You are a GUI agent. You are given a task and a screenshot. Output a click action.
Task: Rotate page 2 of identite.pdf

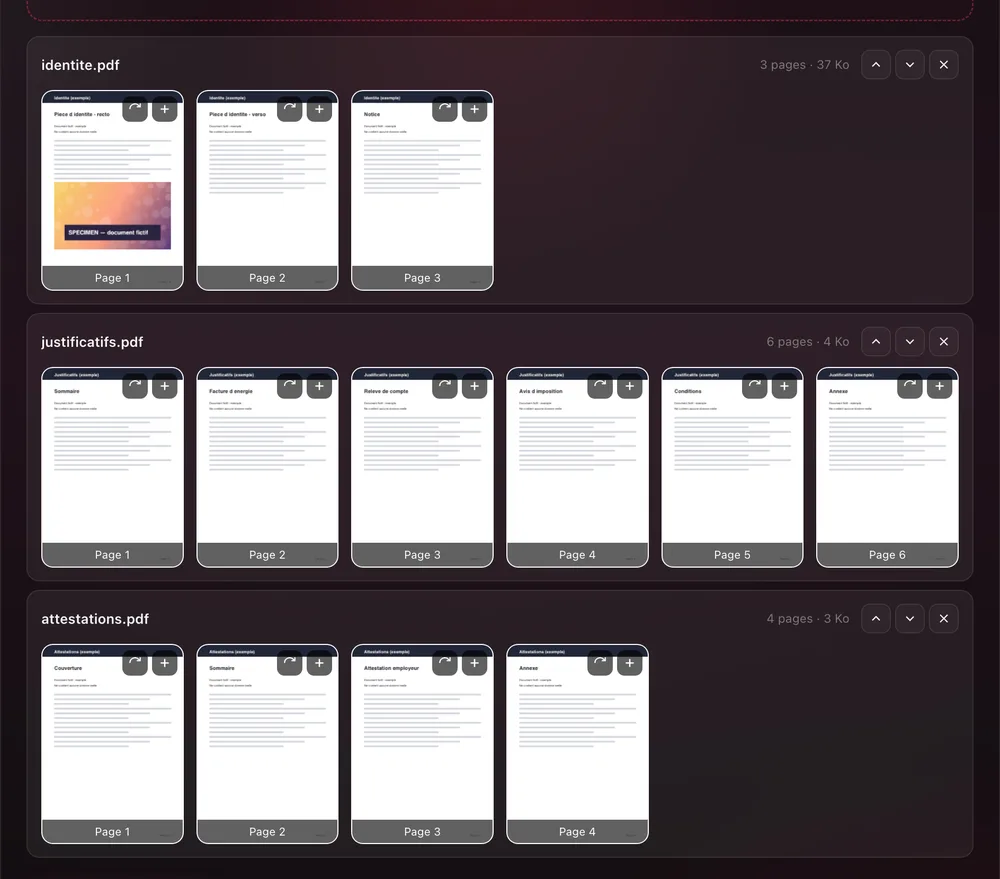tap(290, 108)
